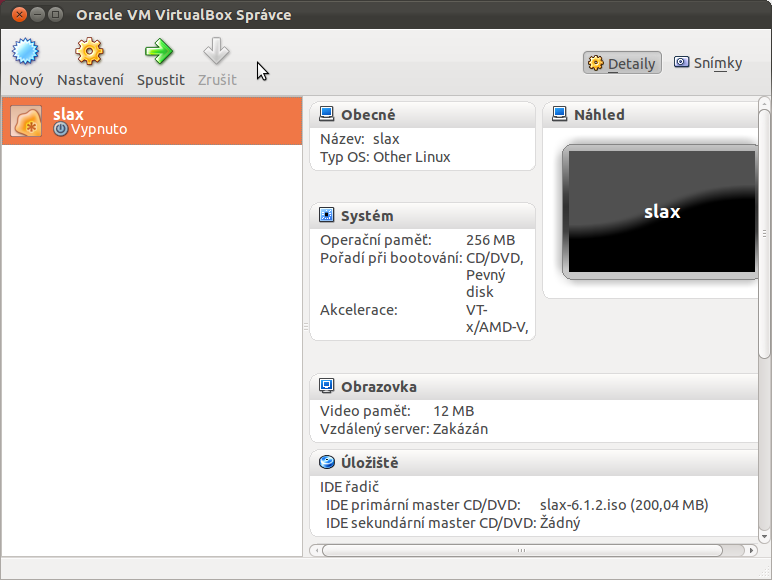Click the Náhled preview icon
This screenshot has height=580, width=772.
click(559, 114)
